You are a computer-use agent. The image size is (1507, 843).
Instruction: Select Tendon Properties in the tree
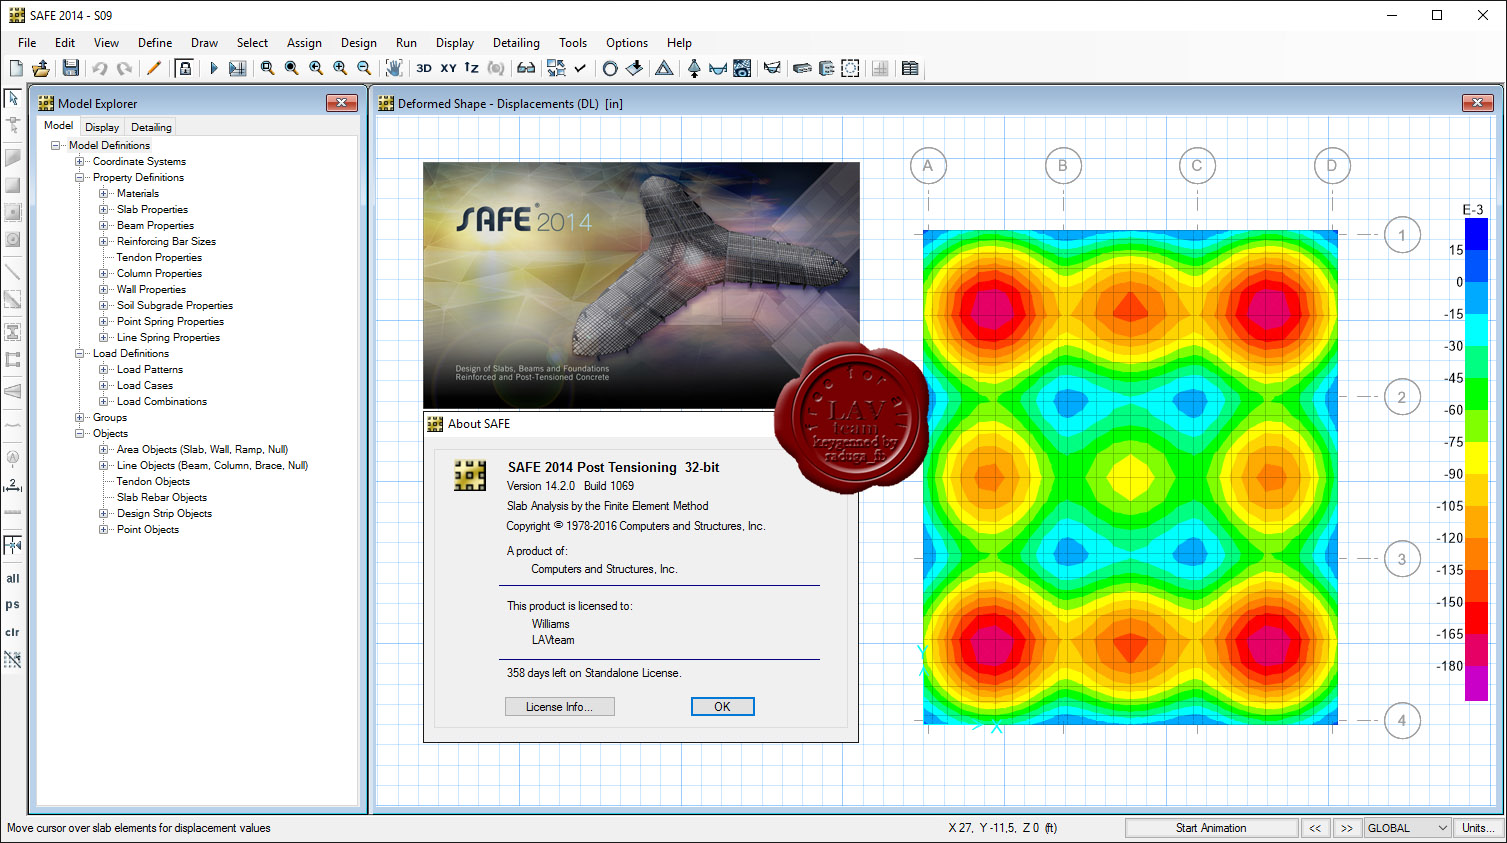pyautogui.click(x=159, y=257)
